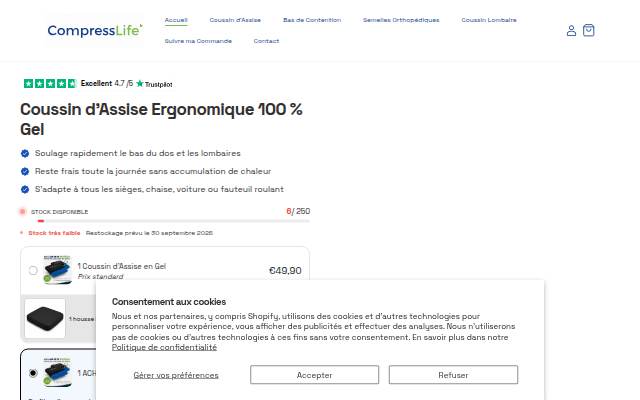Click the Accepter cookies button
The width and height of the screenshot is (640, 400).
[314, 375]
